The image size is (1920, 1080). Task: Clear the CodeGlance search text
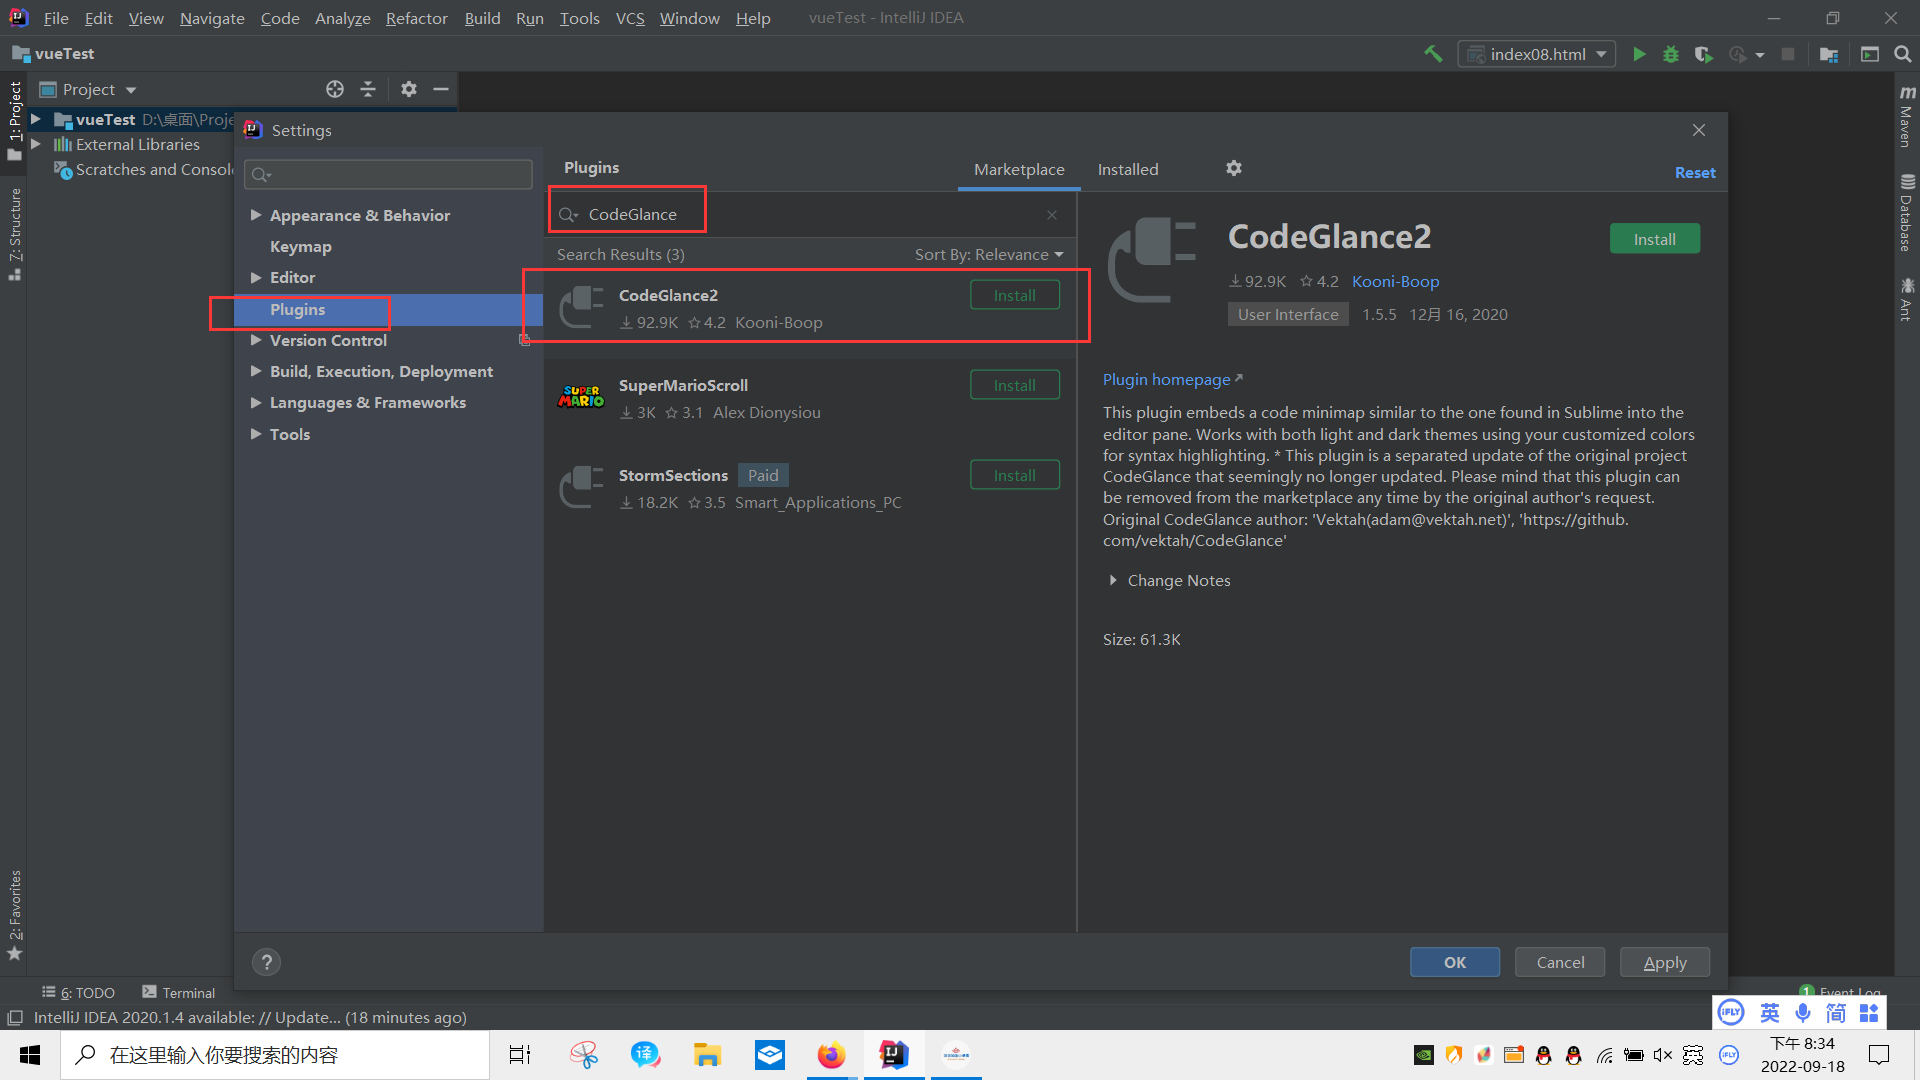pyautogui.click(x=1052, y=215)
